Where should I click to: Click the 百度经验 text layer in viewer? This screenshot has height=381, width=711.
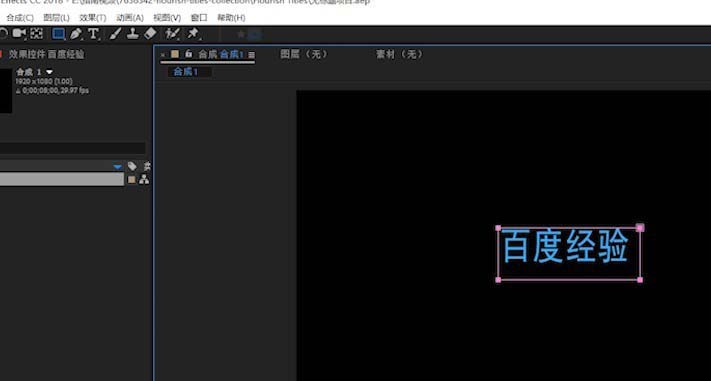pos(565,246)
